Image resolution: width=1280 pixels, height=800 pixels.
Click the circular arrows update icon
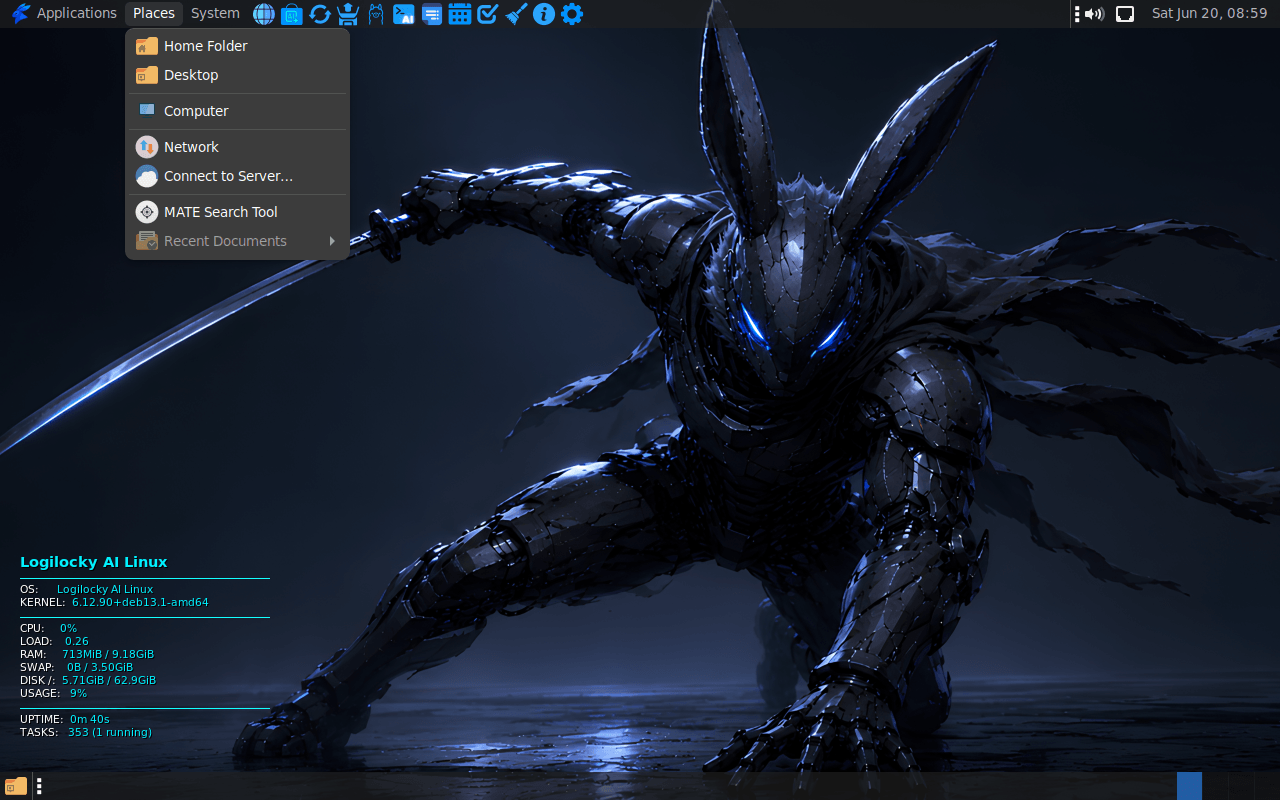[320, 14]
